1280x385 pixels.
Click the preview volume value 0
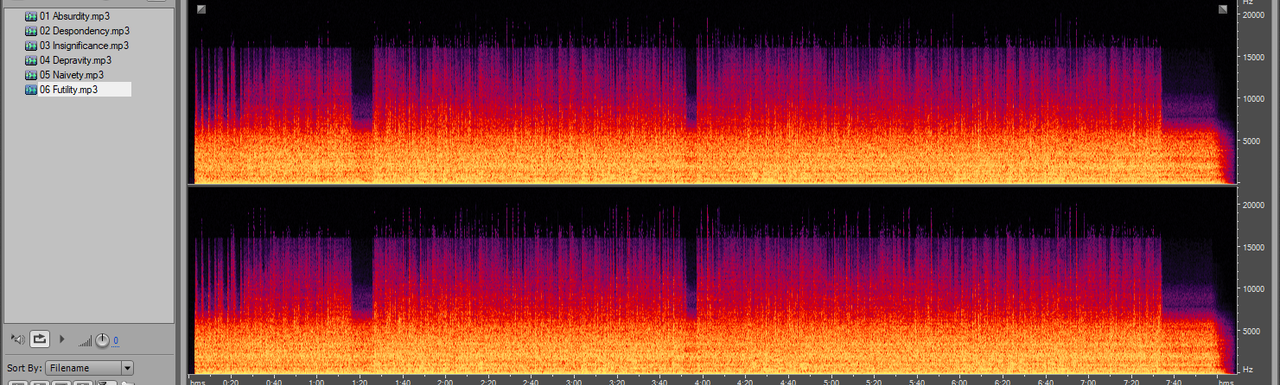click(x=116, y=342)
